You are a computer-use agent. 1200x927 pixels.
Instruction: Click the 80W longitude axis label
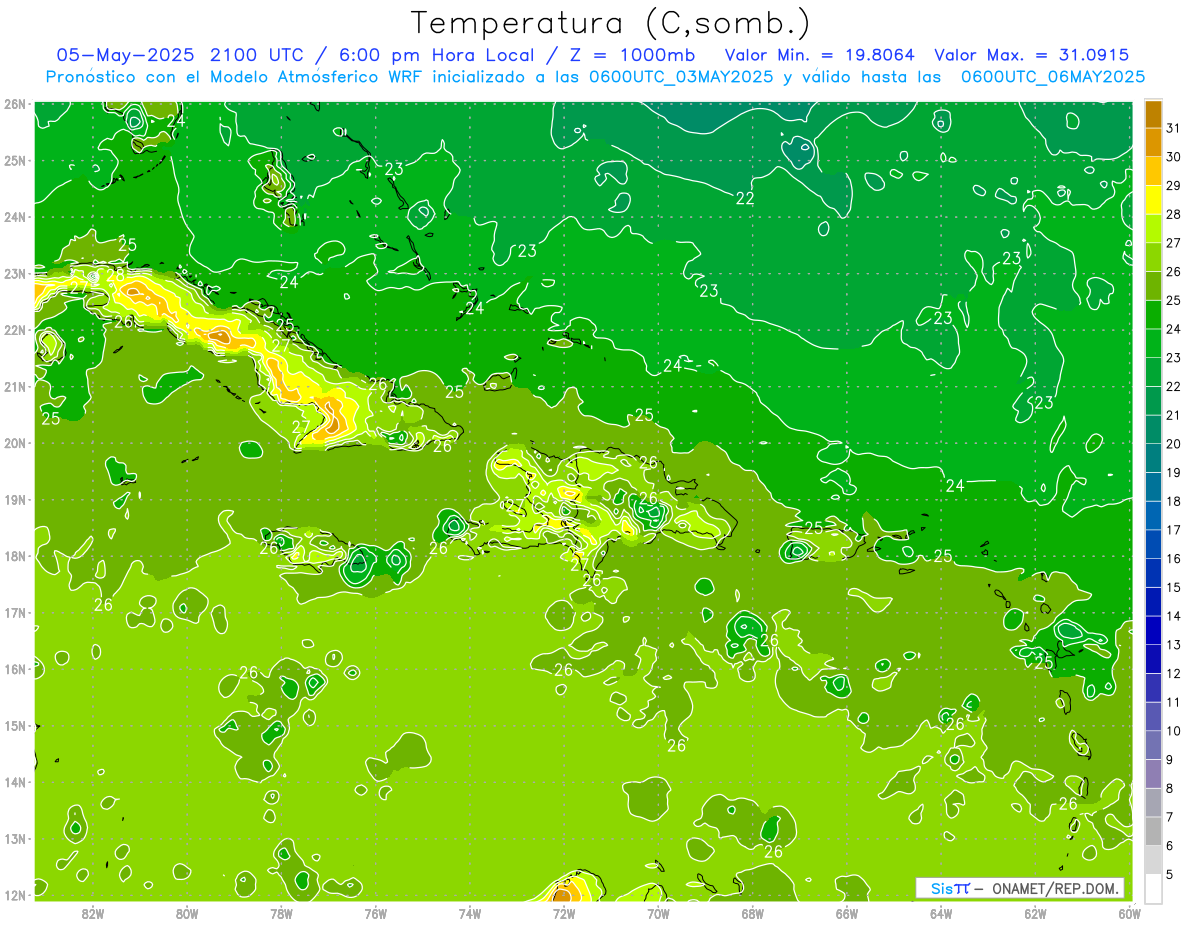[187, 914]
